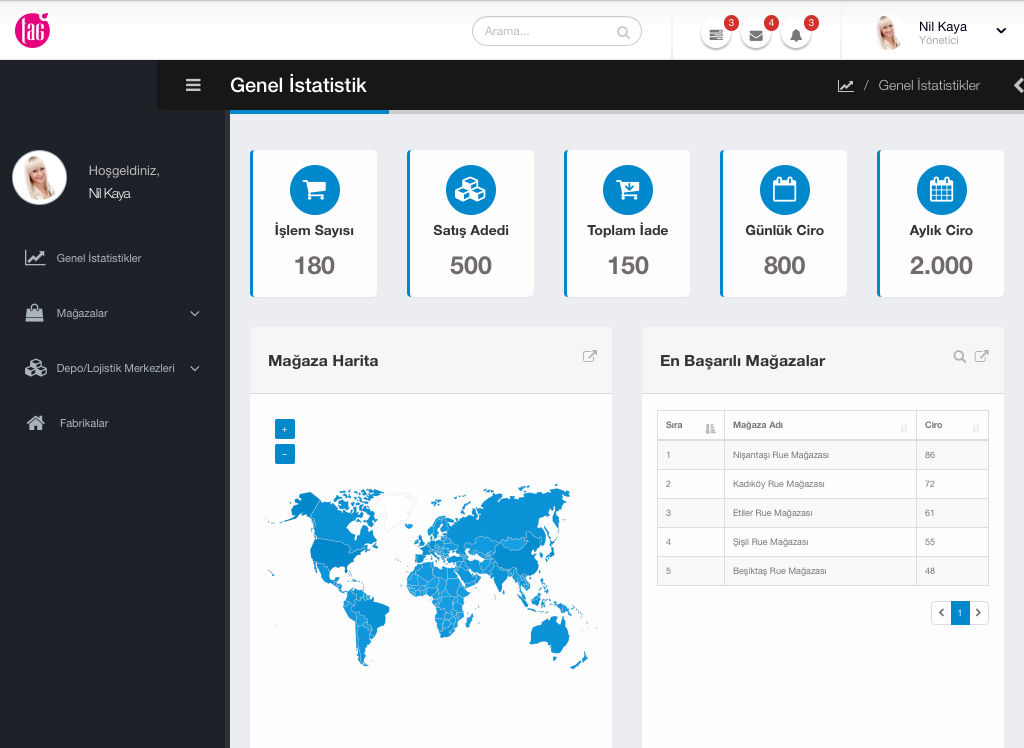Viewport: 1024px width, 748px height.
Task: Click the Günlük Ciro calendar icon
Action: [784, 189]
